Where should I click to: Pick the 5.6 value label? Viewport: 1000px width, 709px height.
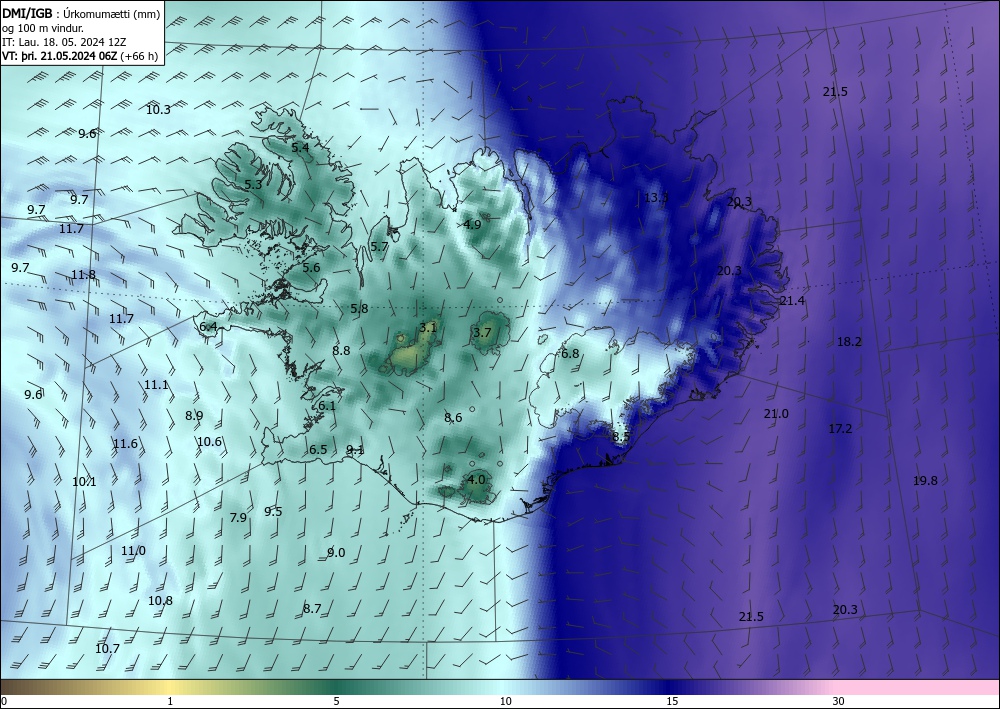click(311, 268)
